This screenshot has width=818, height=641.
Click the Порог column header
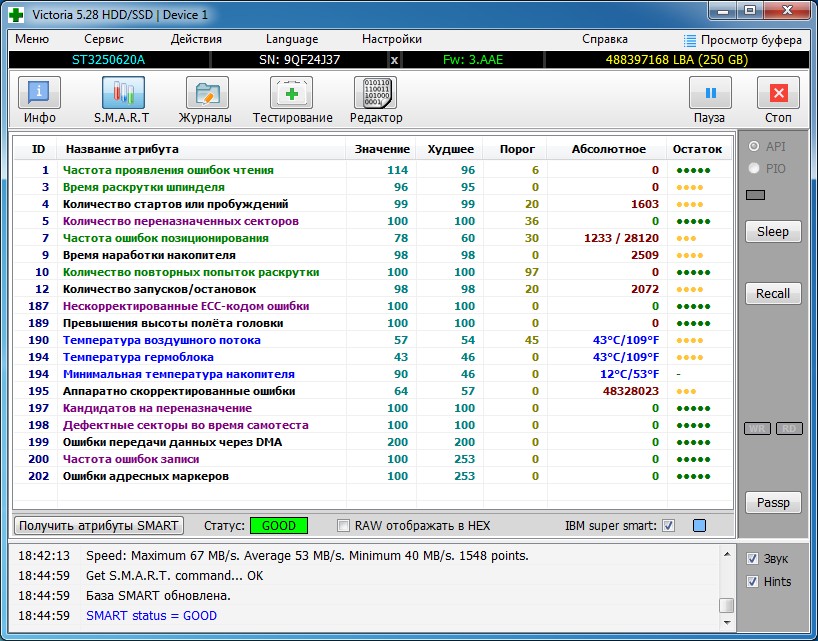tap(516, 149)
